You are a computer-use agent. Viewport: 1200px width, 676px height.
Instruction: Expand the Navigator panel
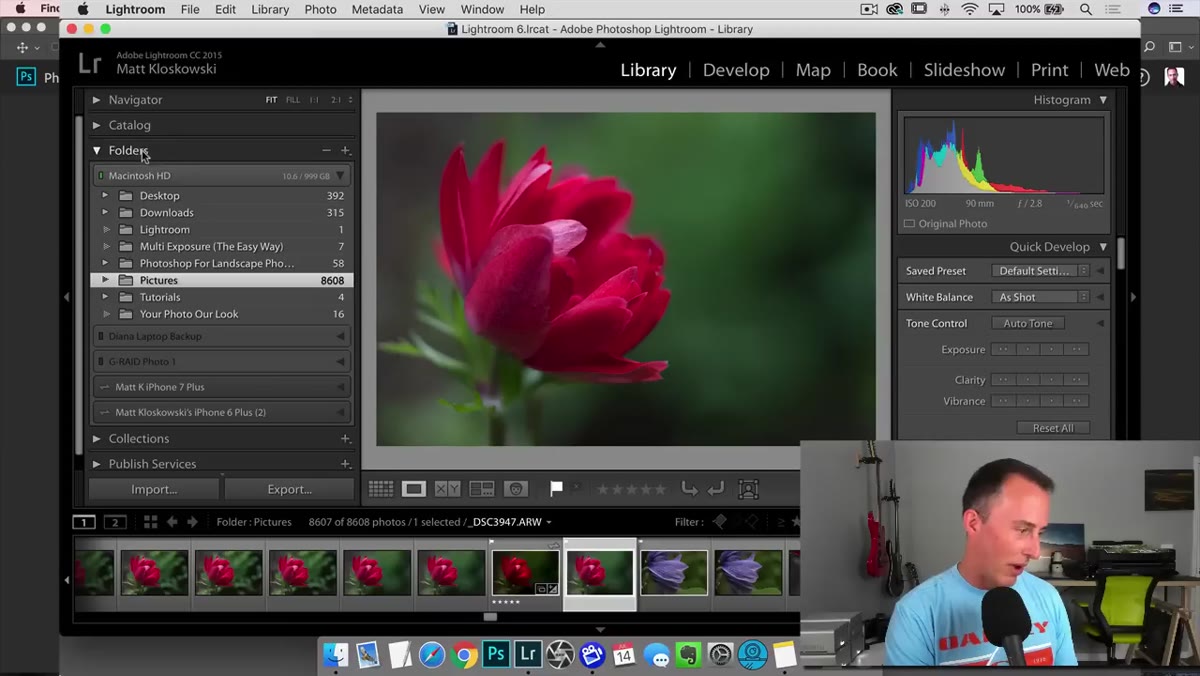tap(97, 100)
